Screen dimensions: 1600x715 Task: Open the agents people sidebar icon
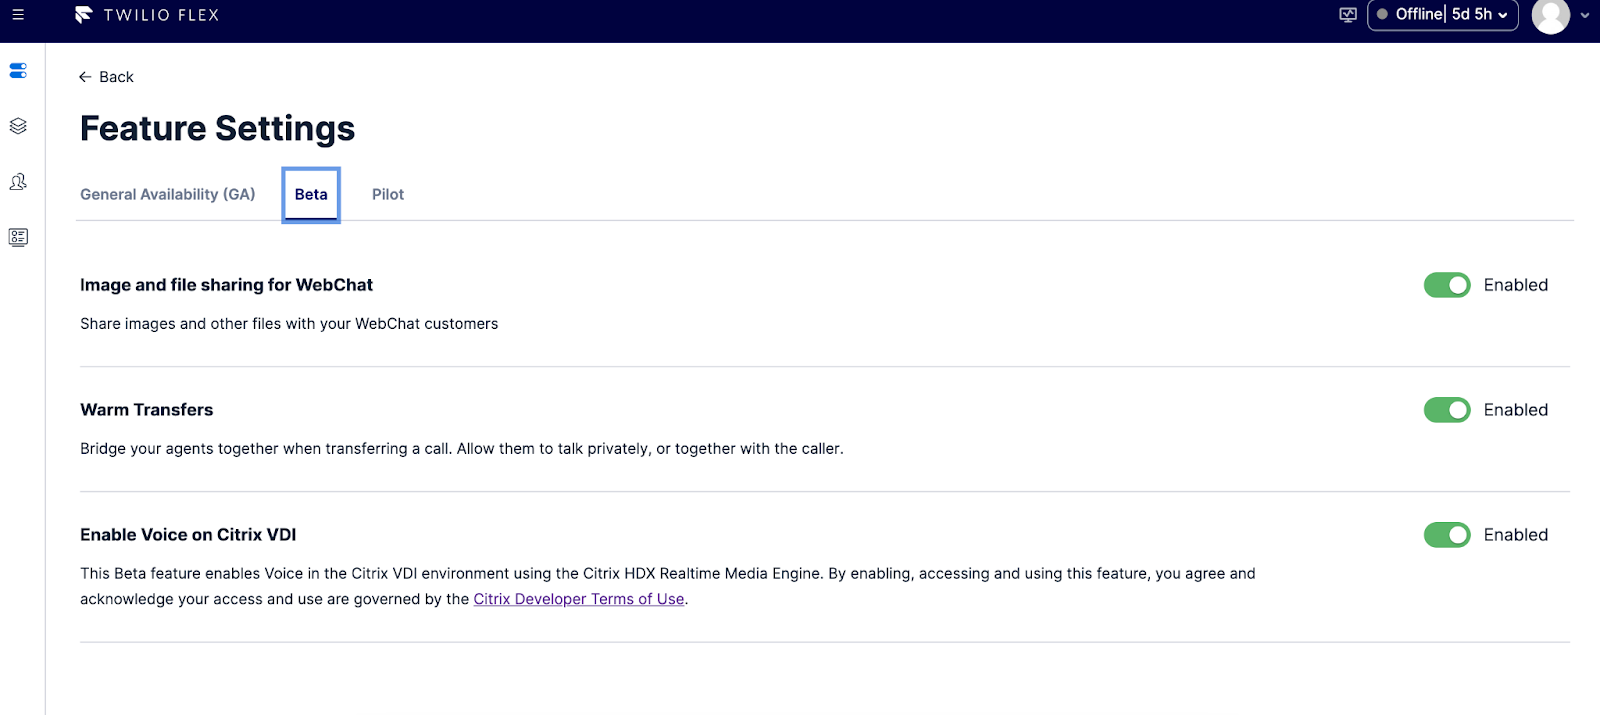tap(18, 181)
